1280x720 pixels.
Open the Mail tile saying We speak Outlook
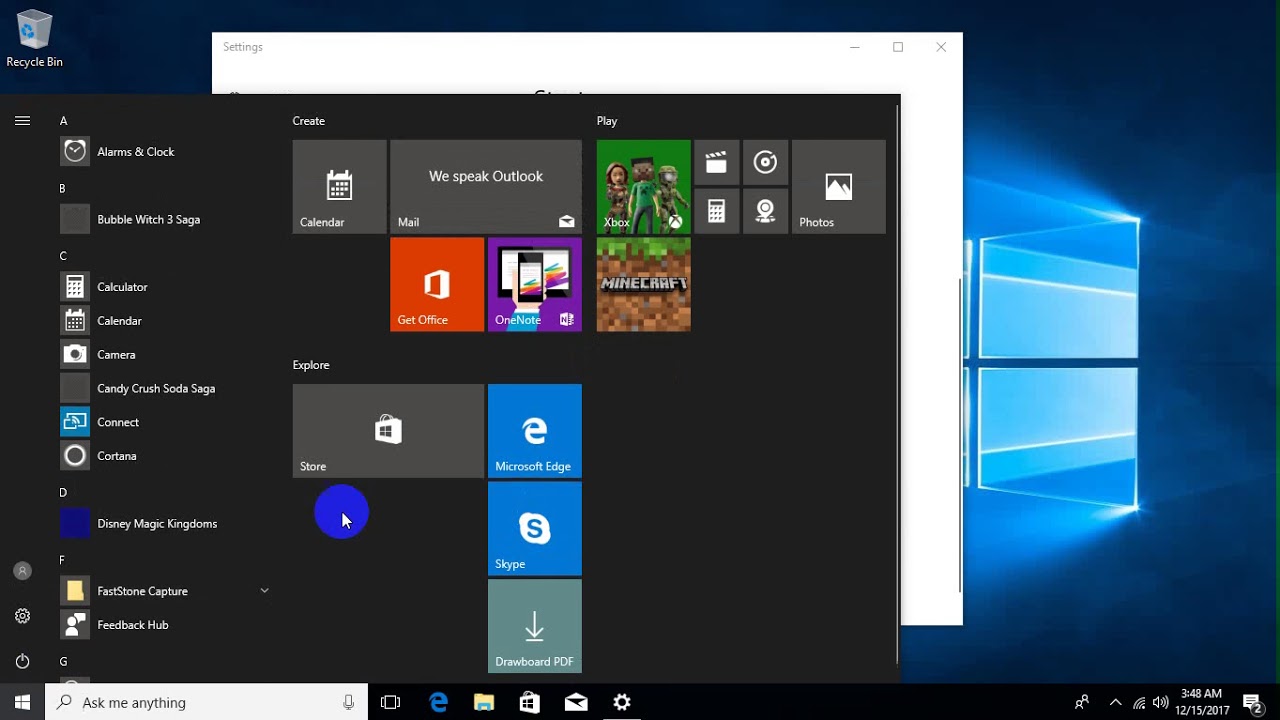tap(486, 187)
